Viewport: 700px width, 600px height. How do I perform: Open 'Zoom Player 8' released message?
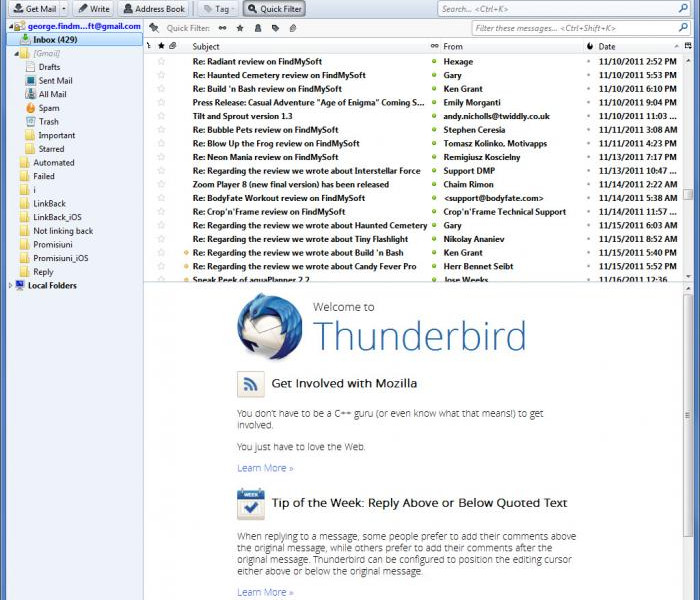tap(291, 184)
